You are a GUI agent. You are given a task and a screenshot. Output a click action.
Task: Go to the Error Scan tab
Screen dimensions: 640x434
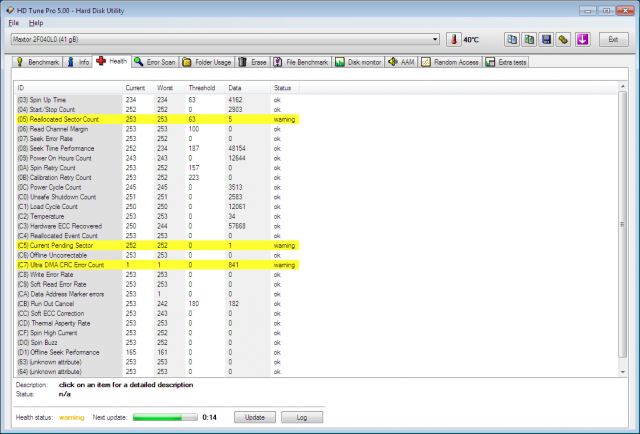[155, 62]
